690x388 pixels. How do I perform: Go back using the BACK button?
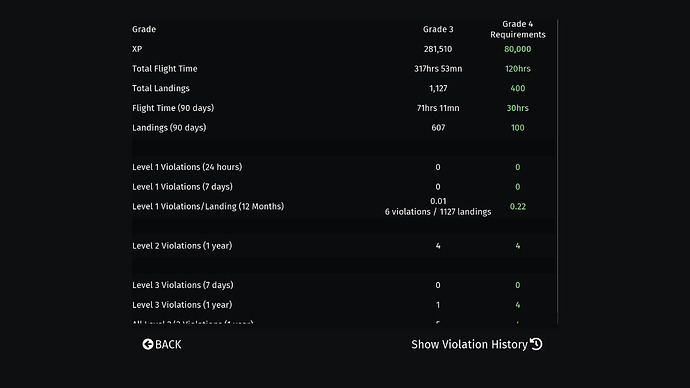161,344
